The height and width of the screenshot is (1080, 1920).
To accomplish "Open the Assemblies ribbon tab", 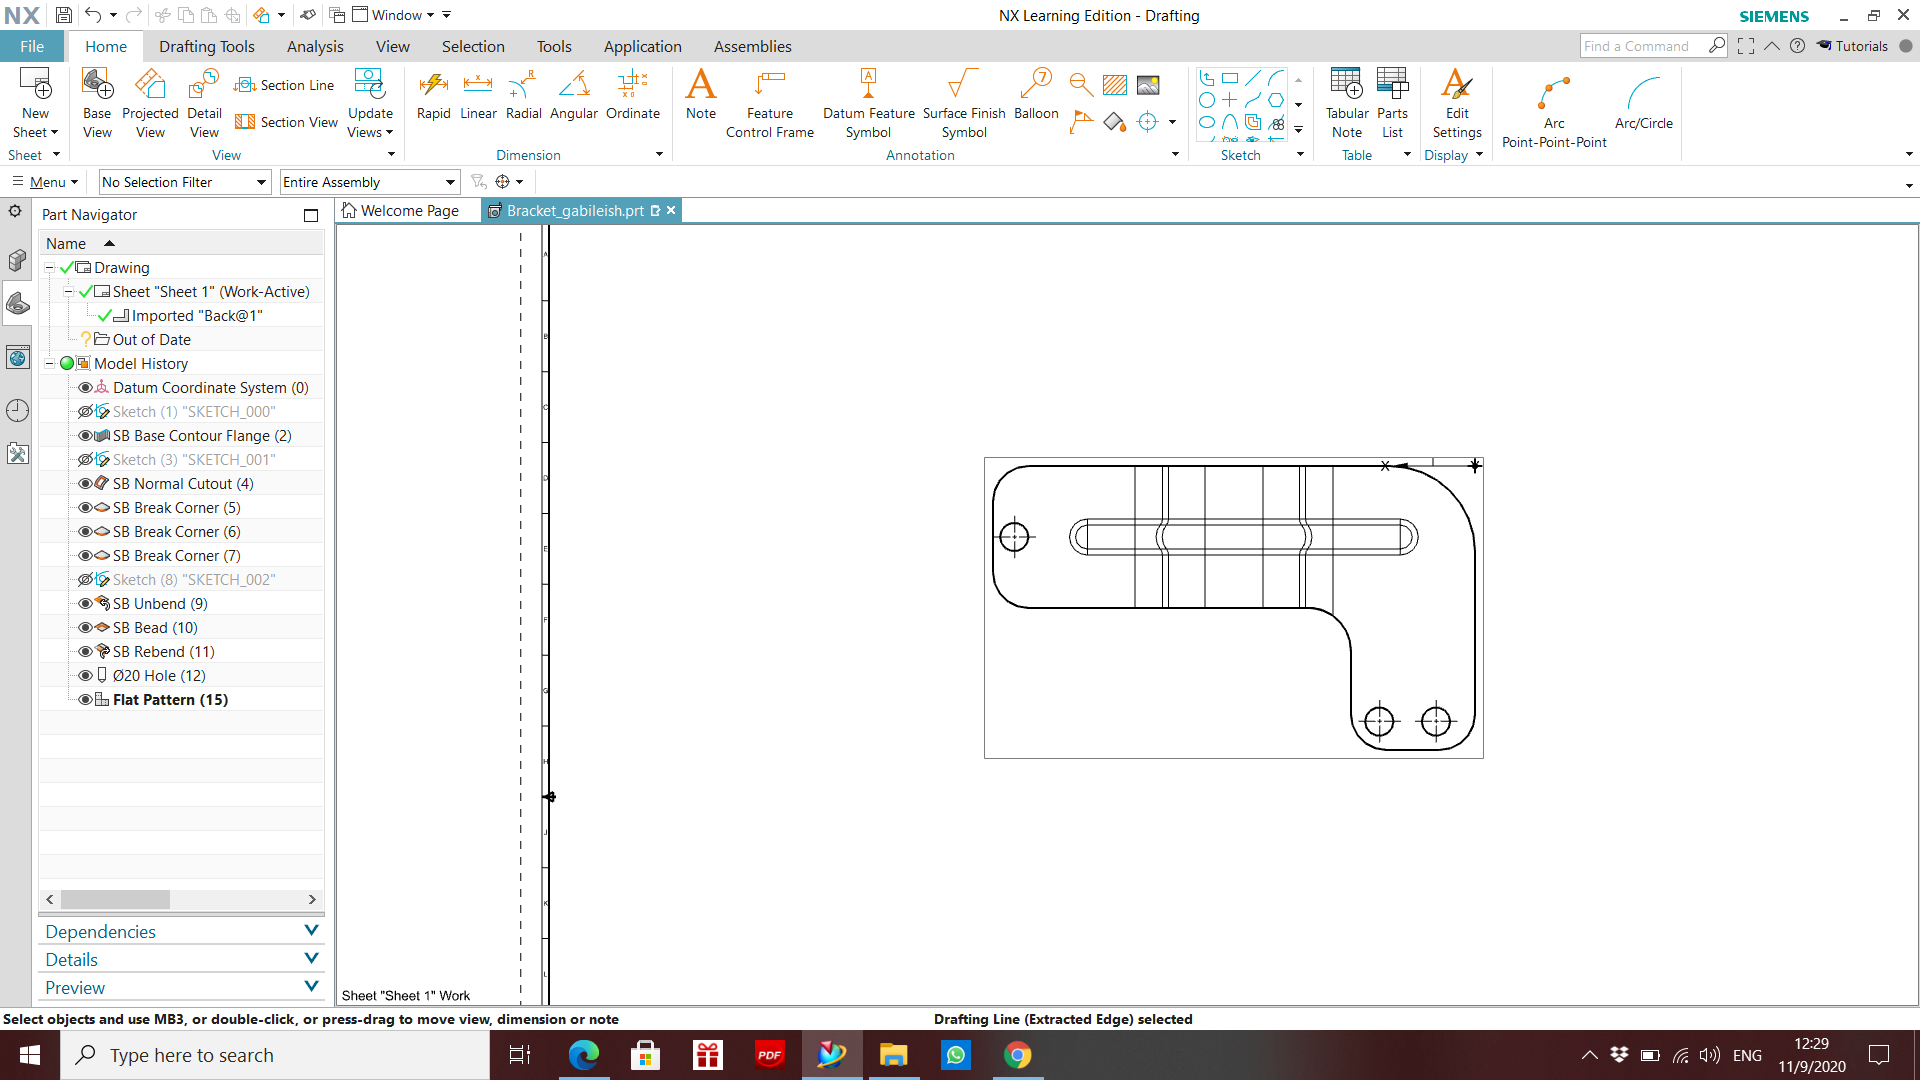I will click(x=752, y=46).
